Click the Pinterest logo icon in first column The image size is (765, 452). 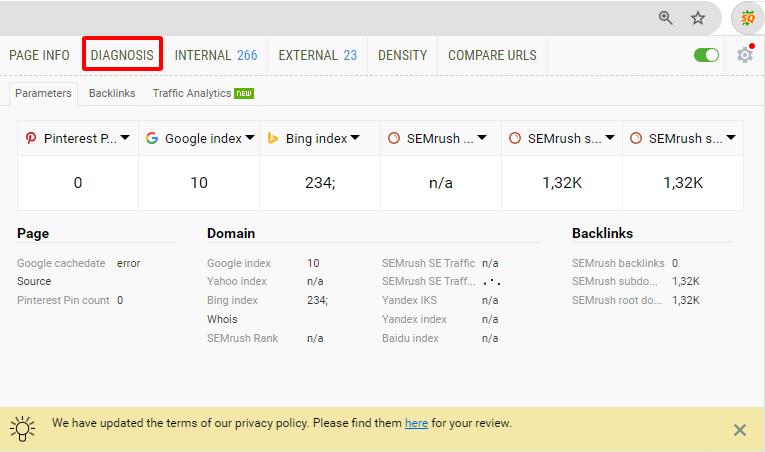[31, 138]
